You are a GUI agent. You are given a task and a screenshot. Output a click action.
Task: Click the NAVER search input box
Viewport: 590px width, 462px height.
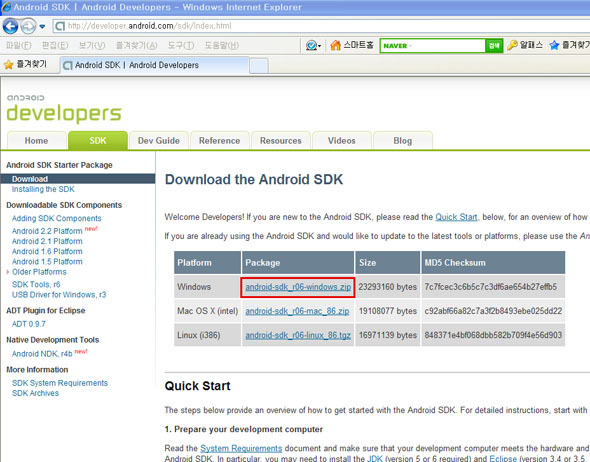pos(432,46)
